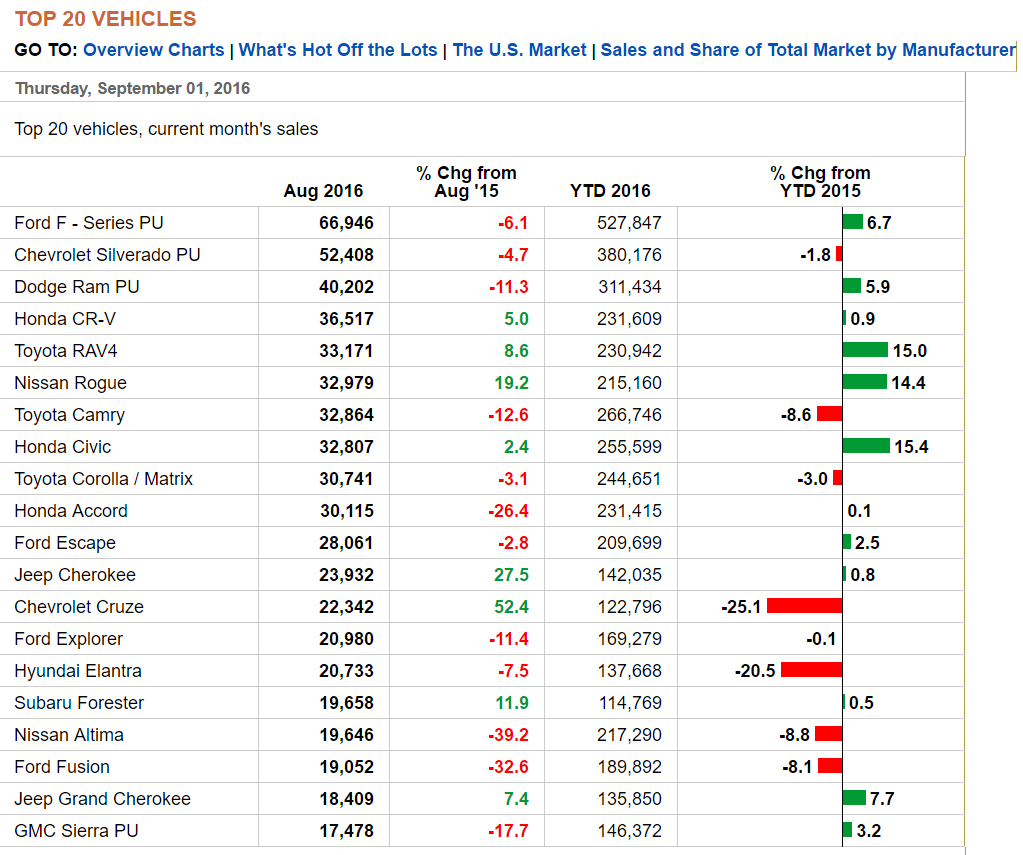
Task: Click the Subaru Forester row name
Action: point(79,702)
